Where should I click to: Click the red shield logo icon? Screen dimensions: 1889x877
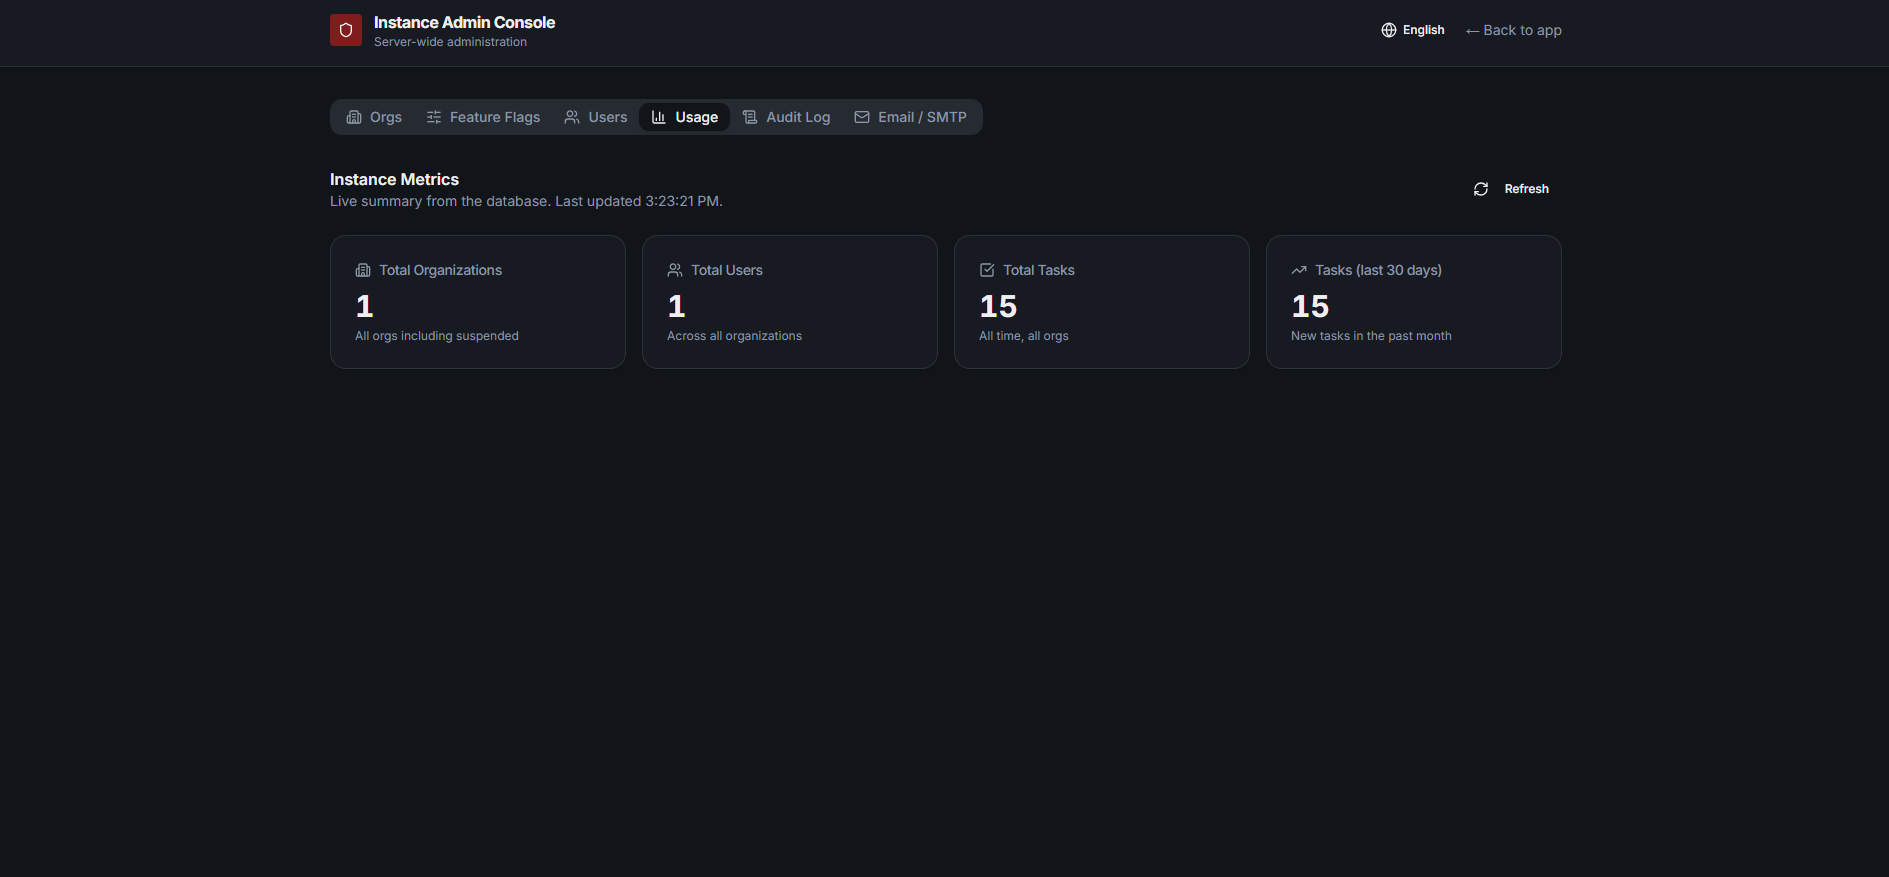pyautogui.click(x=346, y=30)
